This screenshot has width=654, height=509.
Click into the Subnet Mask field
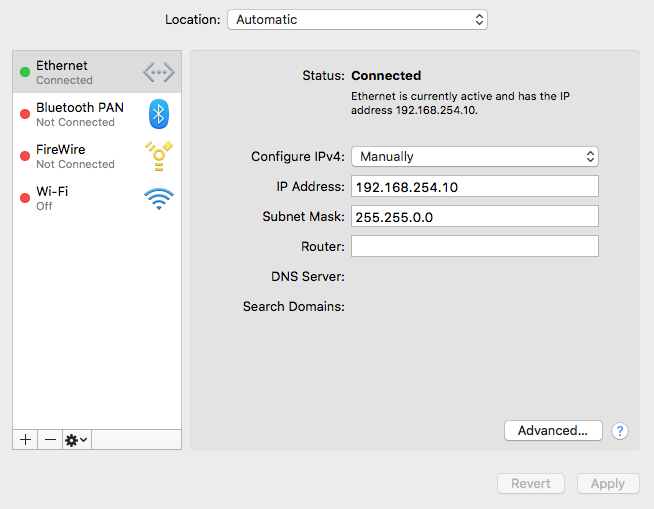(474, 217)
